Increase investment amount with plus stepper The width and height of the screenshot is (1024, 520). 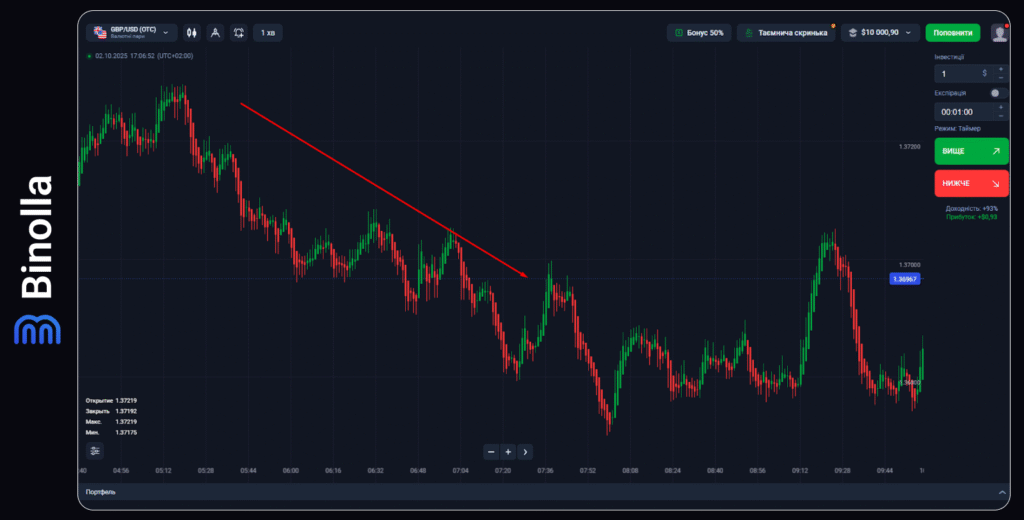[x=1000, y=69]
